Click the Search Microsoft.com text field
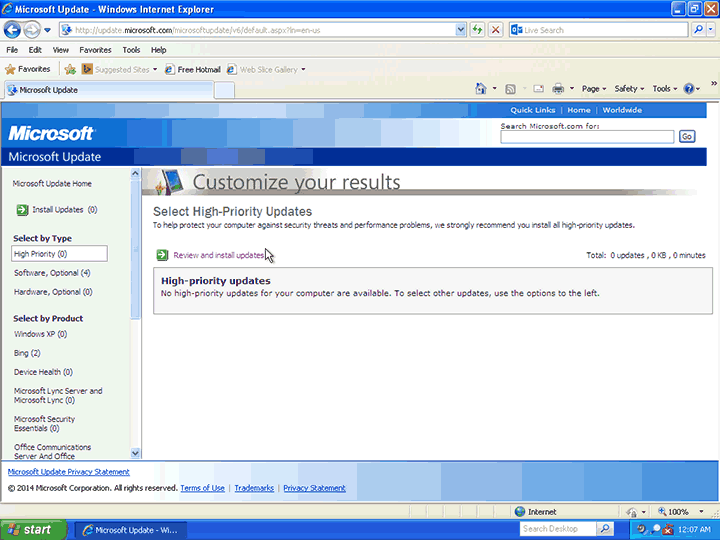The image size is (720, 540). 587,137
